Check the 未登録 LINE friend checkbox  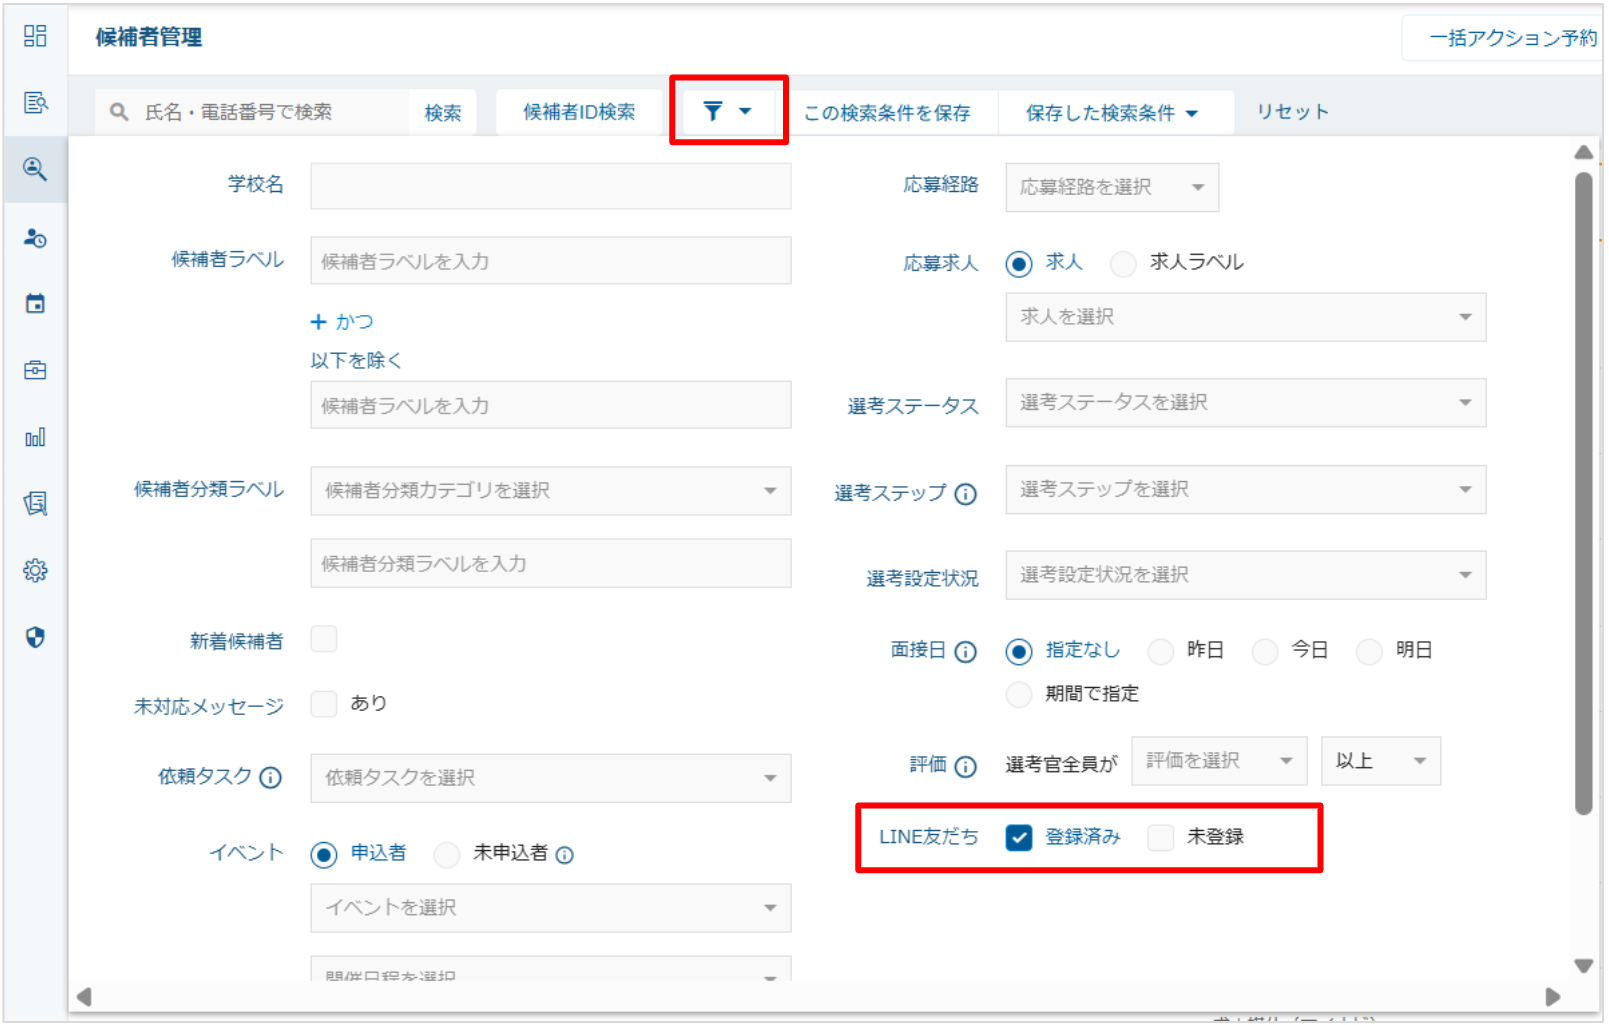(1160, 837)
